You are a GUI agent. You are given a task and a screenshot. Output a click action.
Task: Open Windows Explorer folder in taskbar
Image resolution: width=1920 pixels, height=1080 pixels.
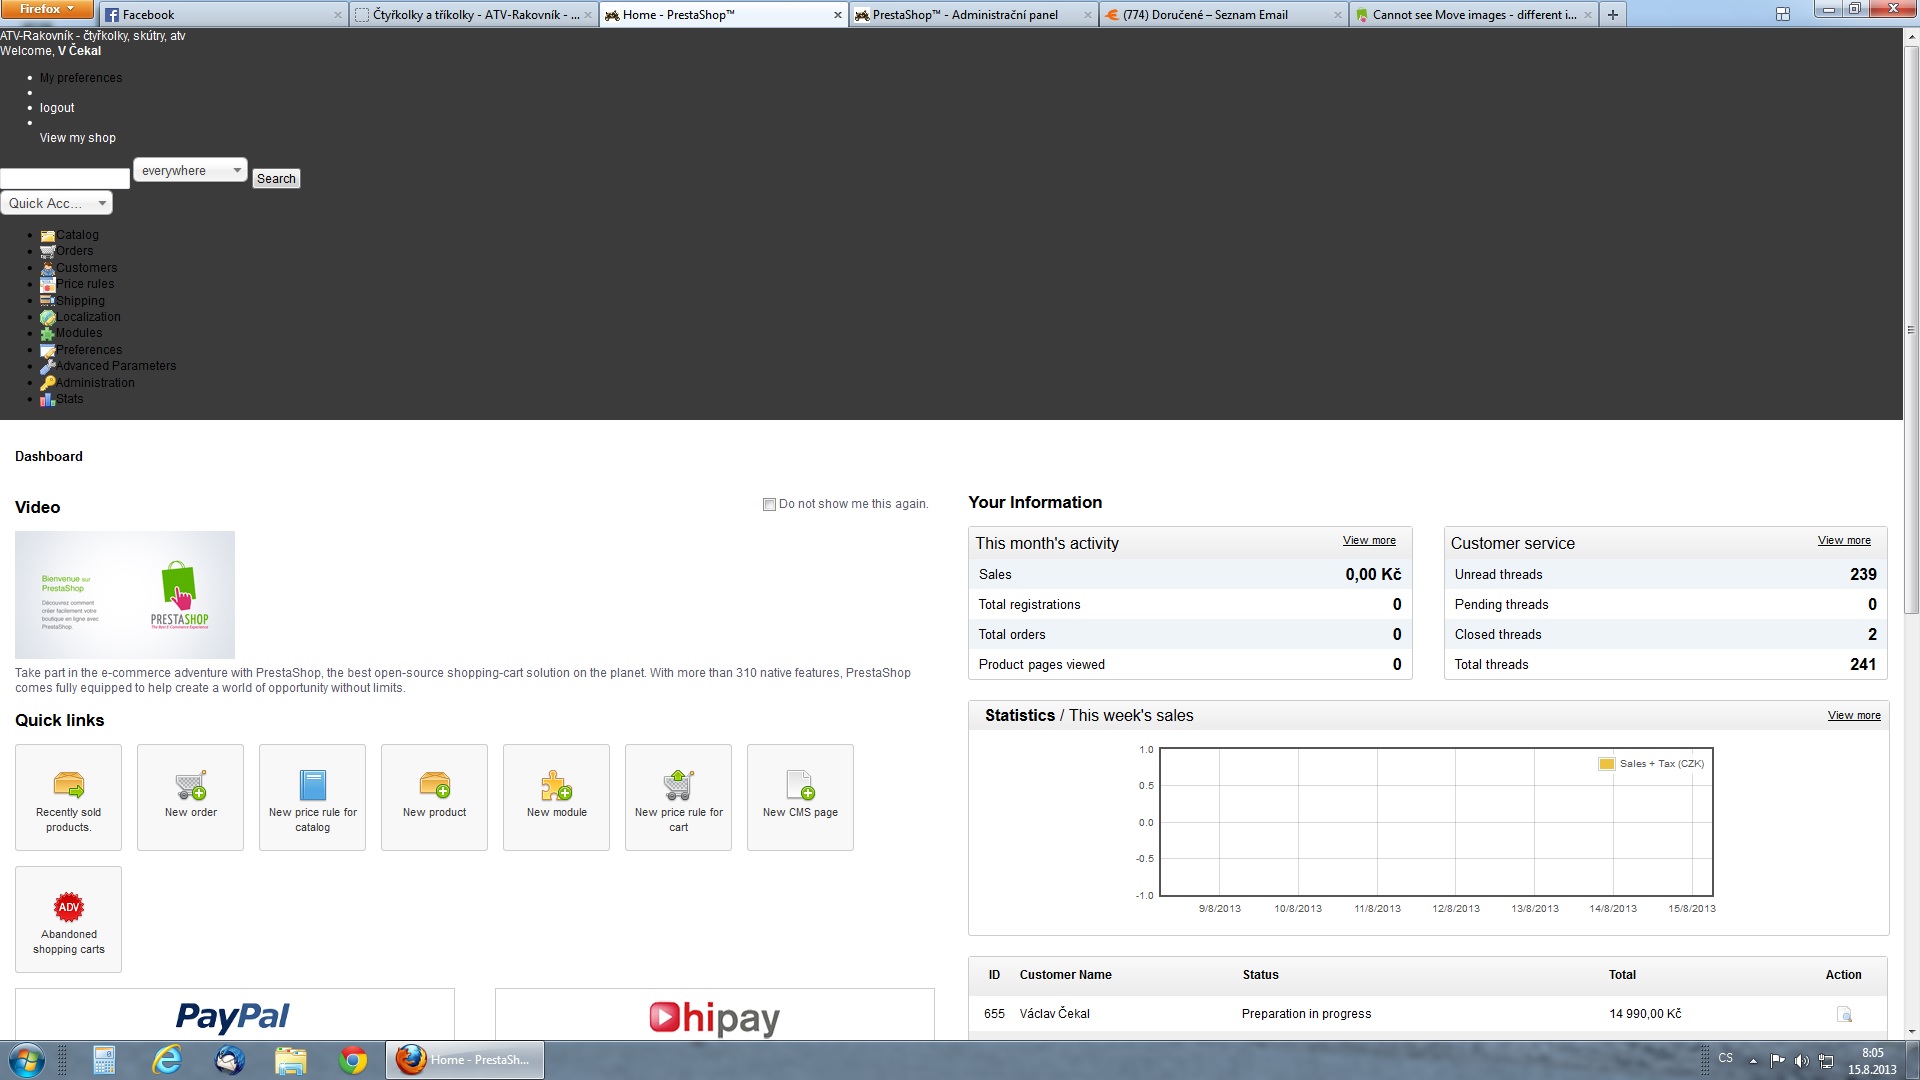(x=290, y=1060)
